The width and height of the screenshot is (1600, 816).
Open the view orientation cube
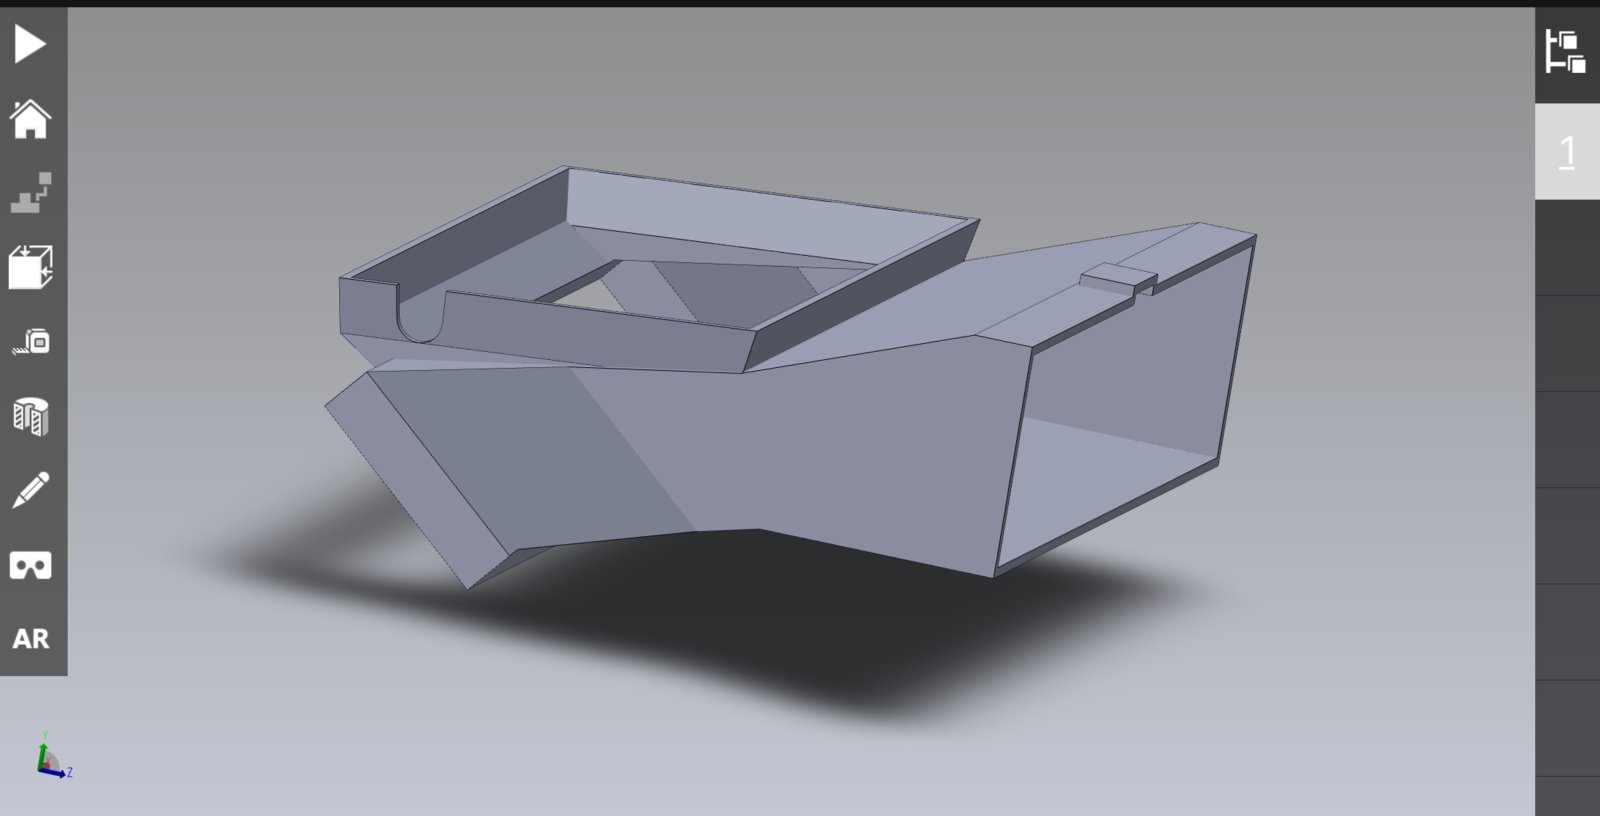click(30, 268)
